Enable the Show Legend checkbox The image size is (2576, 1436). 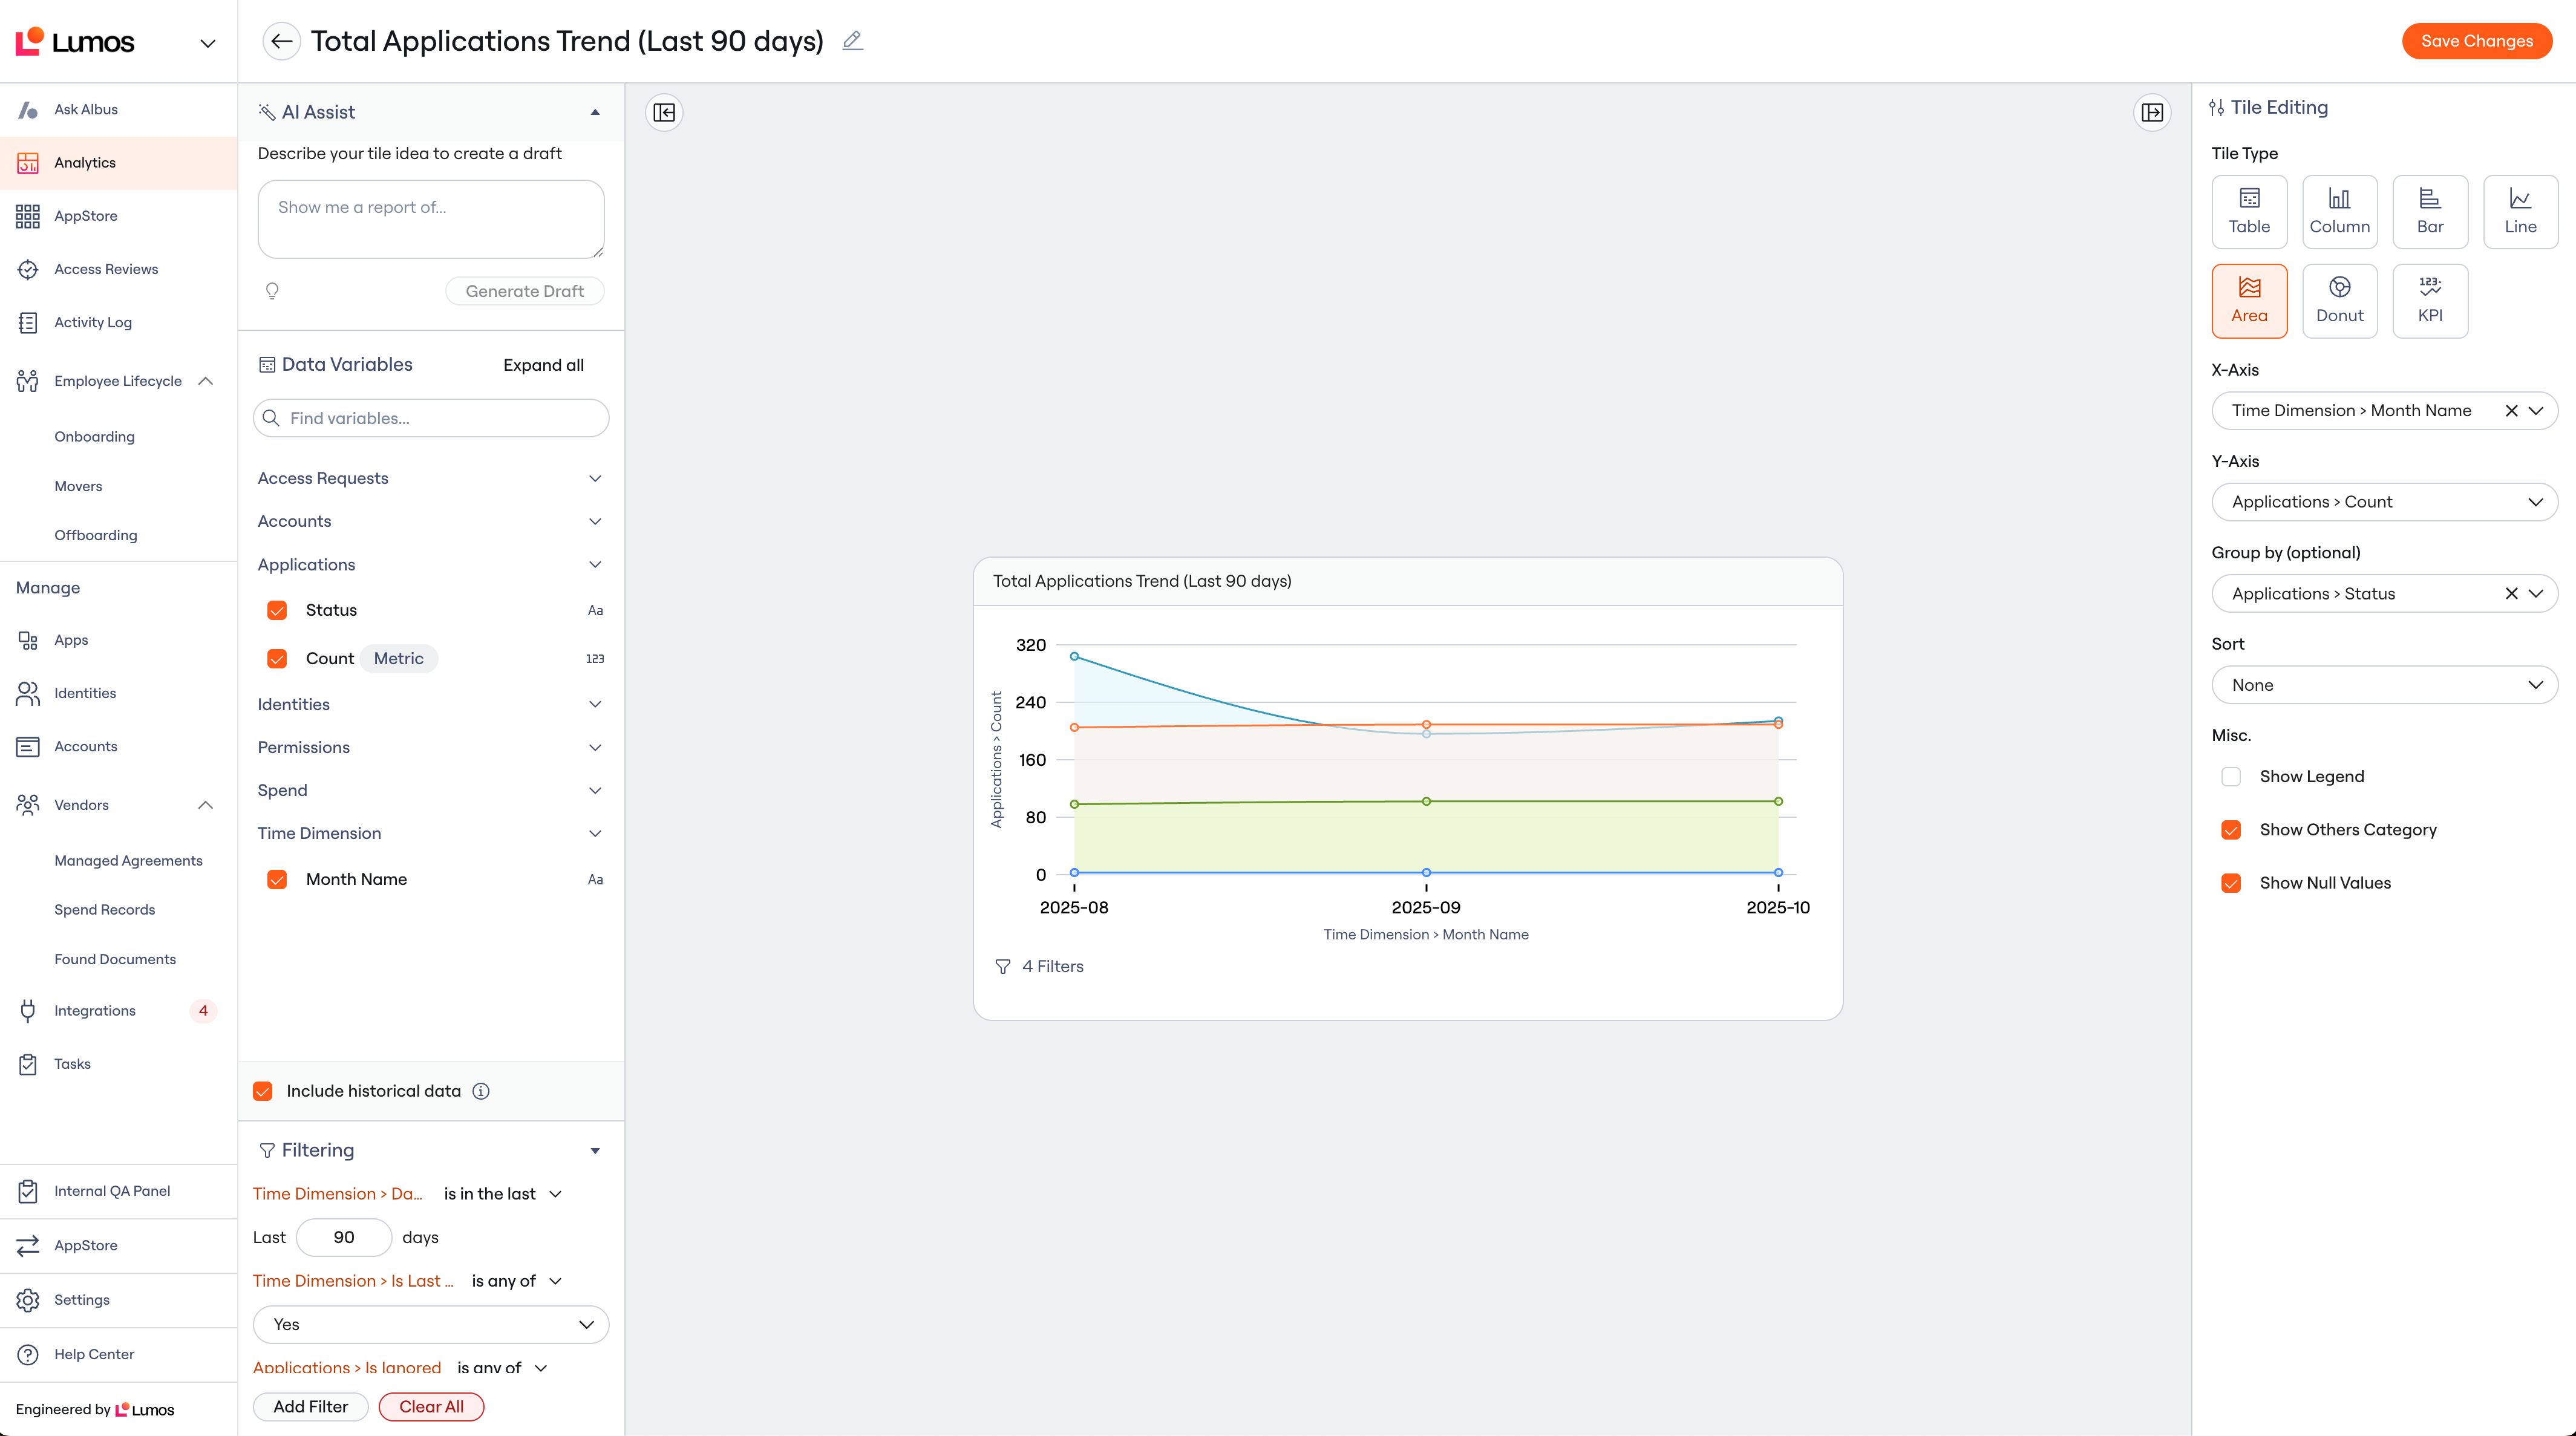click(2231, 777)
